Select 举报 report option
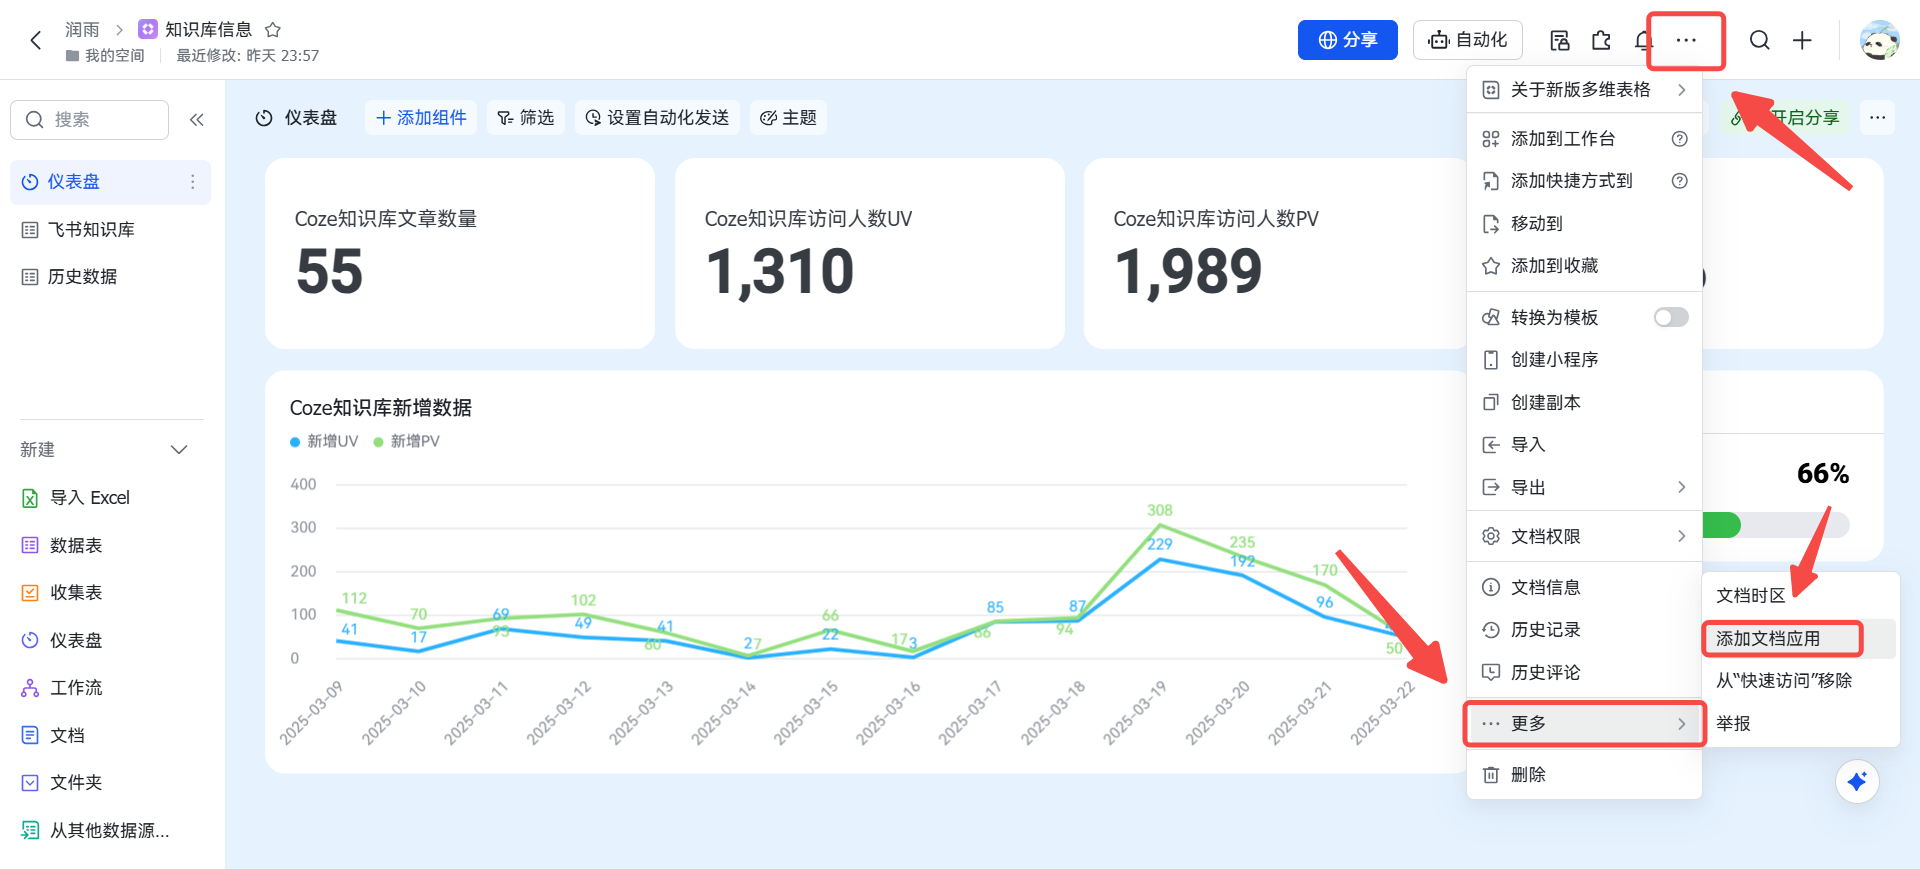1920x869 pixels. (1800, 724)
